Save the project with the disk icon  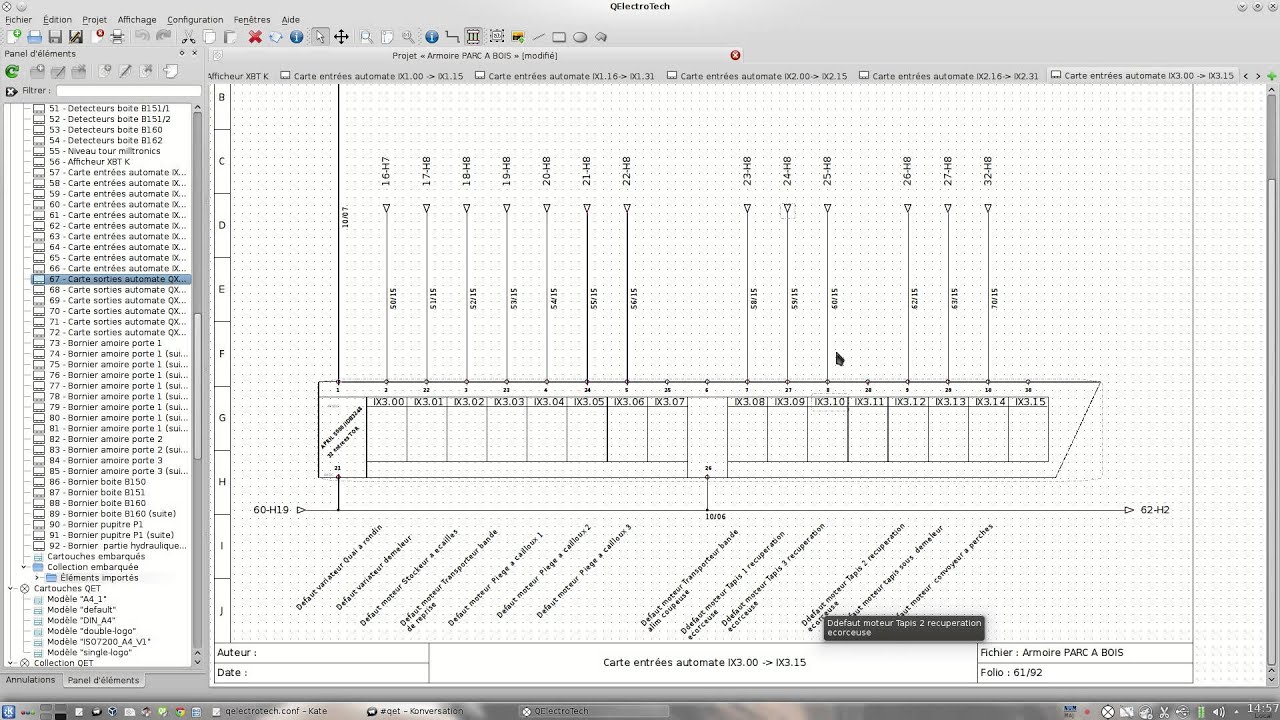coord(55,36)
